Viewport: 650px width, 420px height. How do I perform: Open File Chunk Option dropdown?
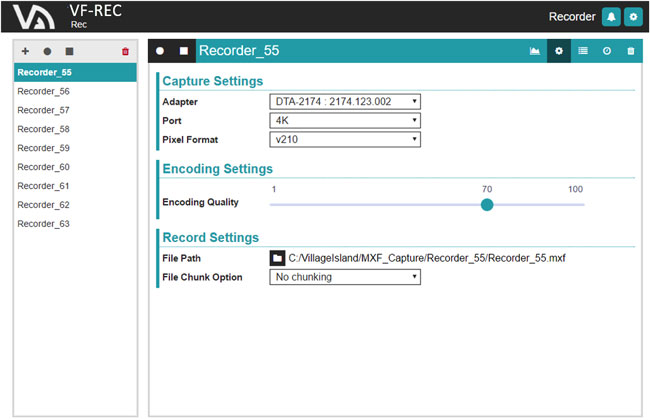pyautogui.click(x=345, y=277)
